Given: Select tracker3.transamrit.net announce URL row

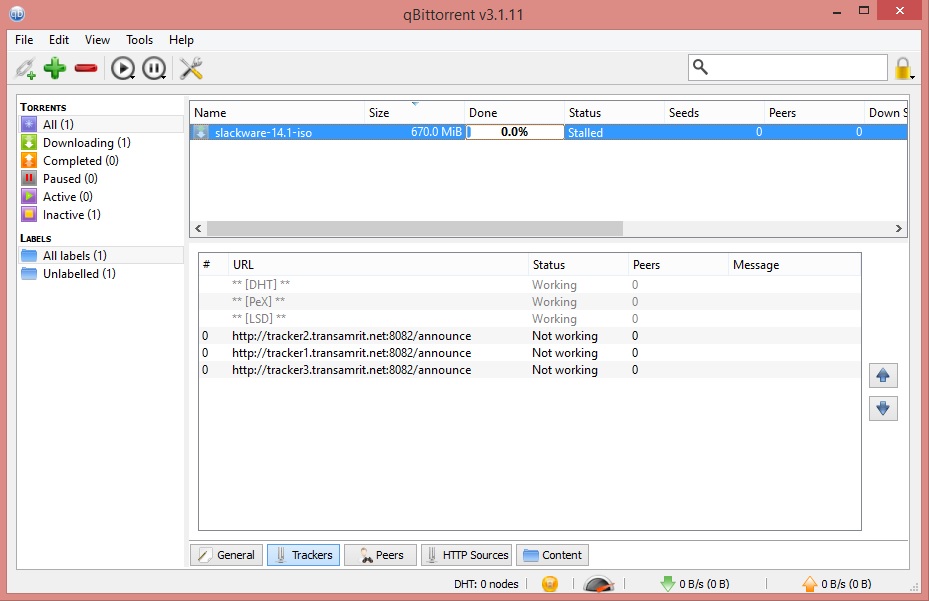Looking at the screenshot, I should (530, 370).
